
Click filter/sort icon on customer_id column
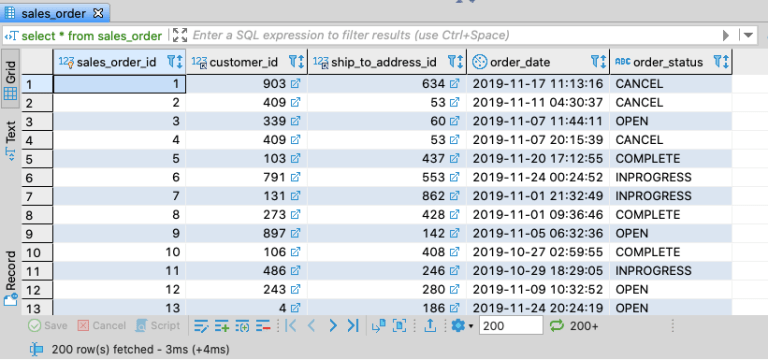(x=296, y=62)
